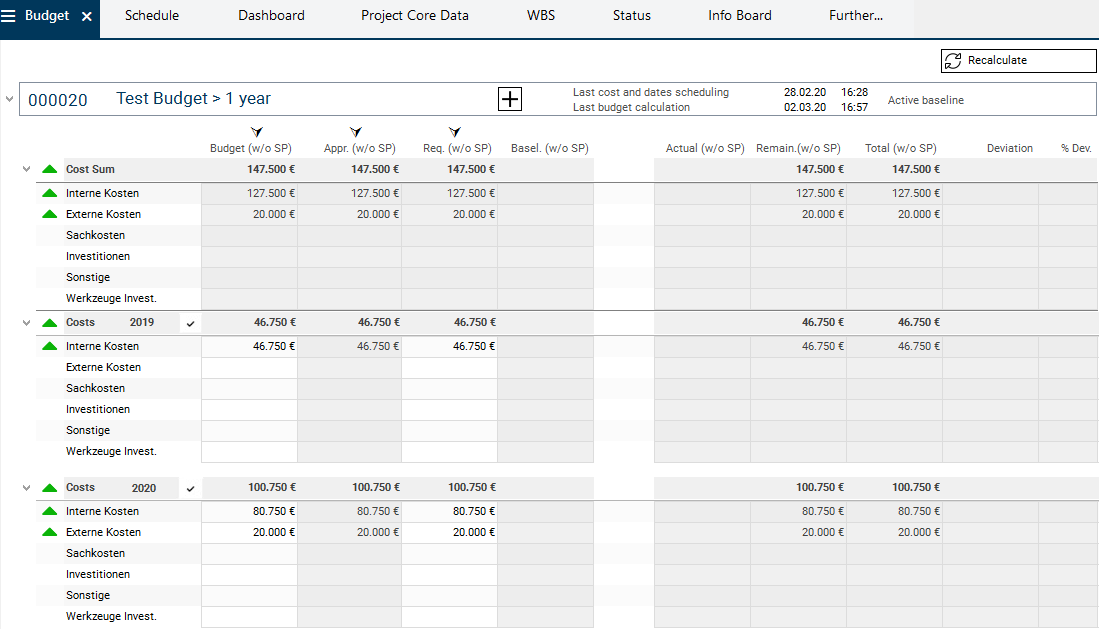Toggle the checkmark for Costs 2020
1099x629 pixels.
click(190, 489)
